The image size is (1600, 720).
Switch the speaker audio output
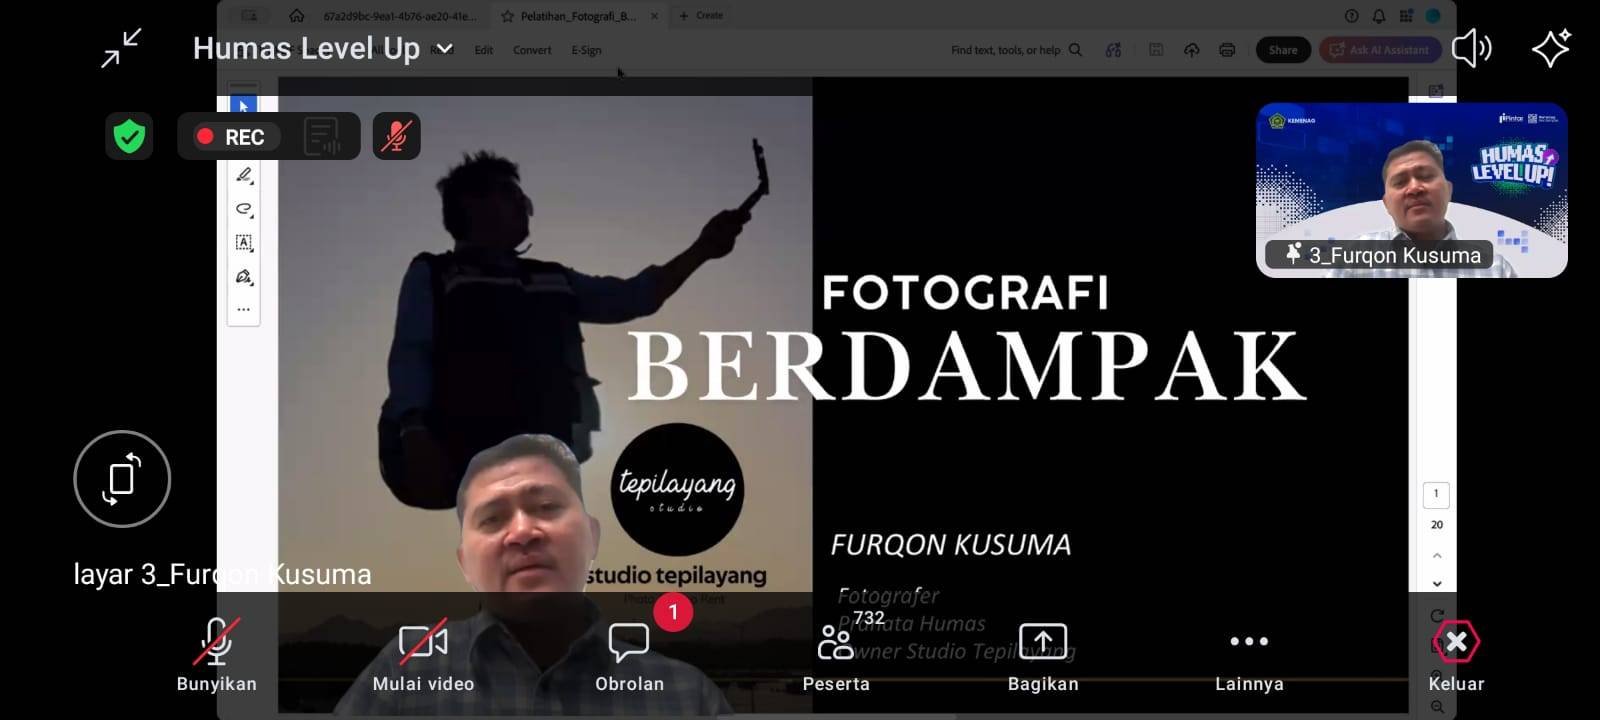[x=1471, y=48]
